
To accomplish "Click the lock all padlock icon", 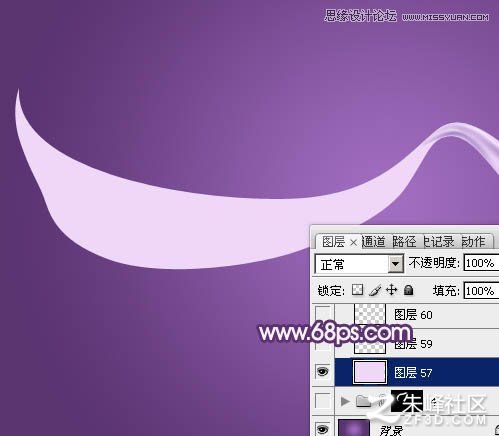I will point(408,290).
